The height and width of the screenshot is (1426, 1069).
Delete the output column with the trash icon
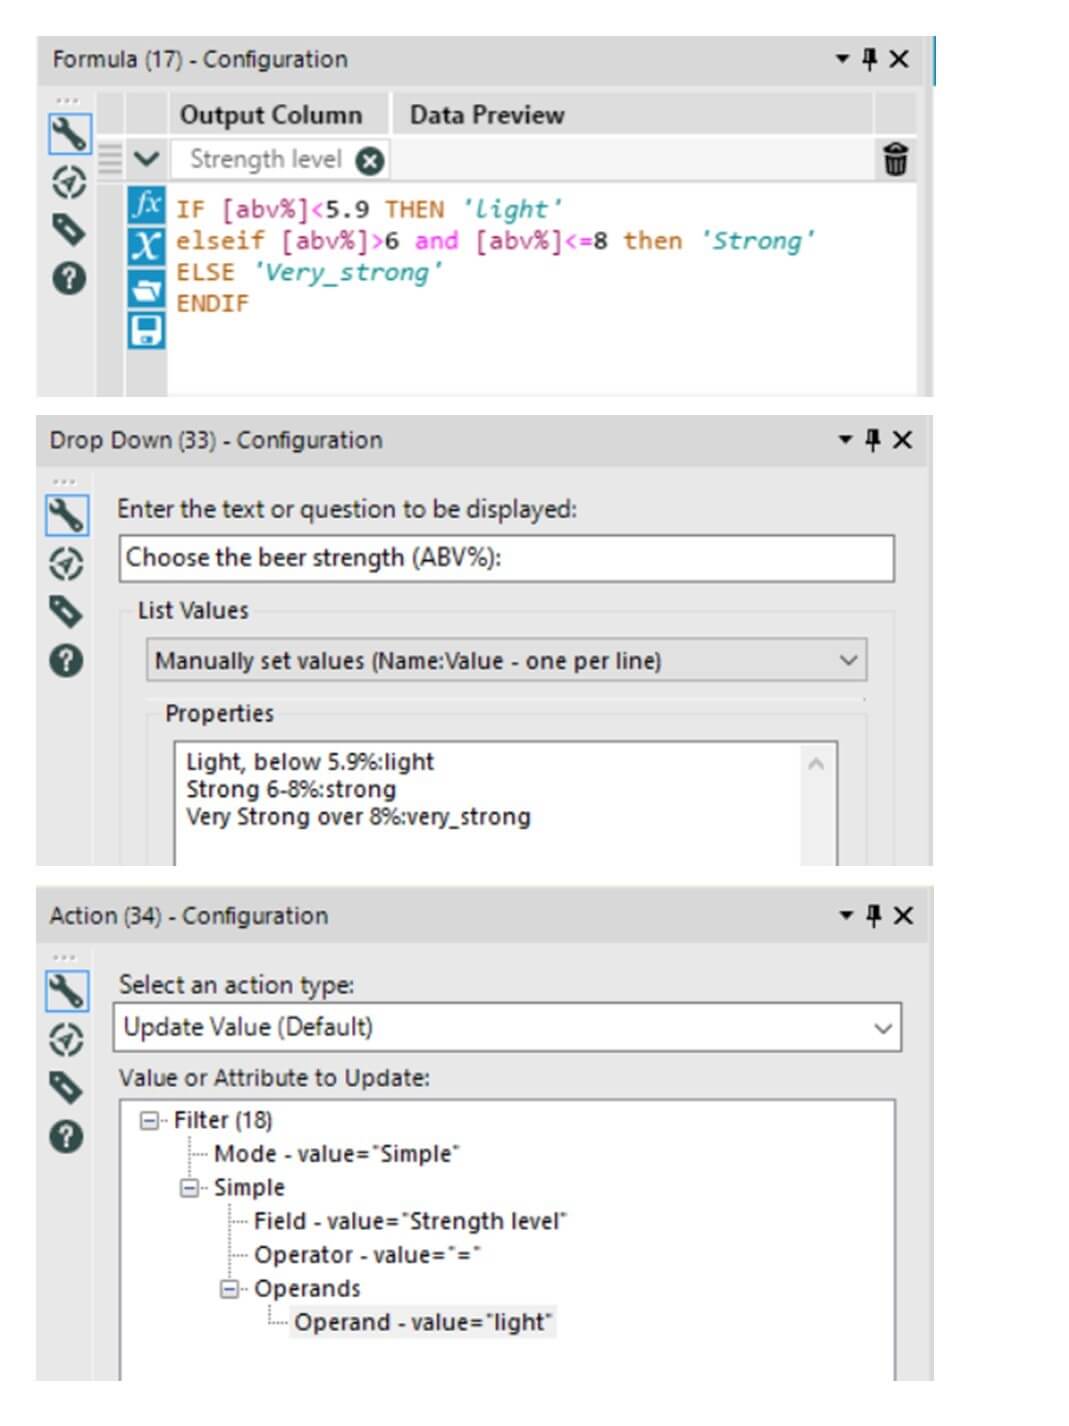893,160
